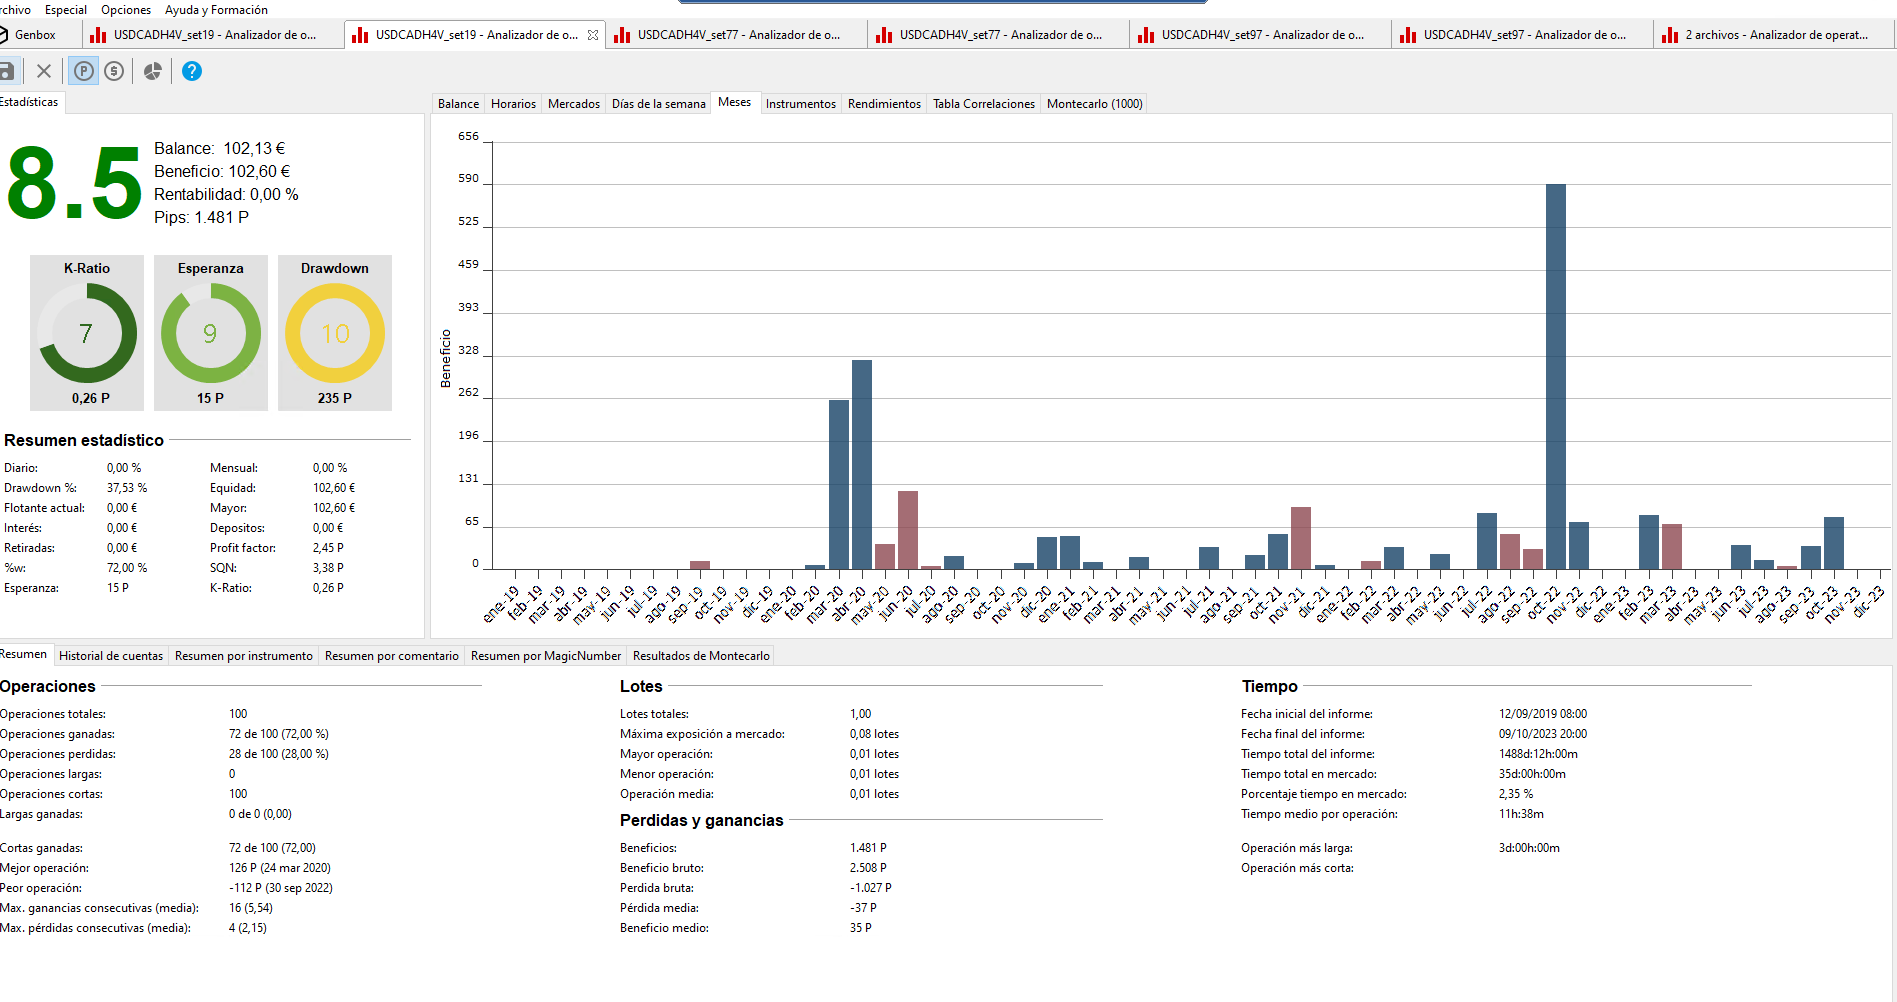Open Resumen por MagicNumber tab
Screen dimensions: 1897x1002
pos(546,656)
